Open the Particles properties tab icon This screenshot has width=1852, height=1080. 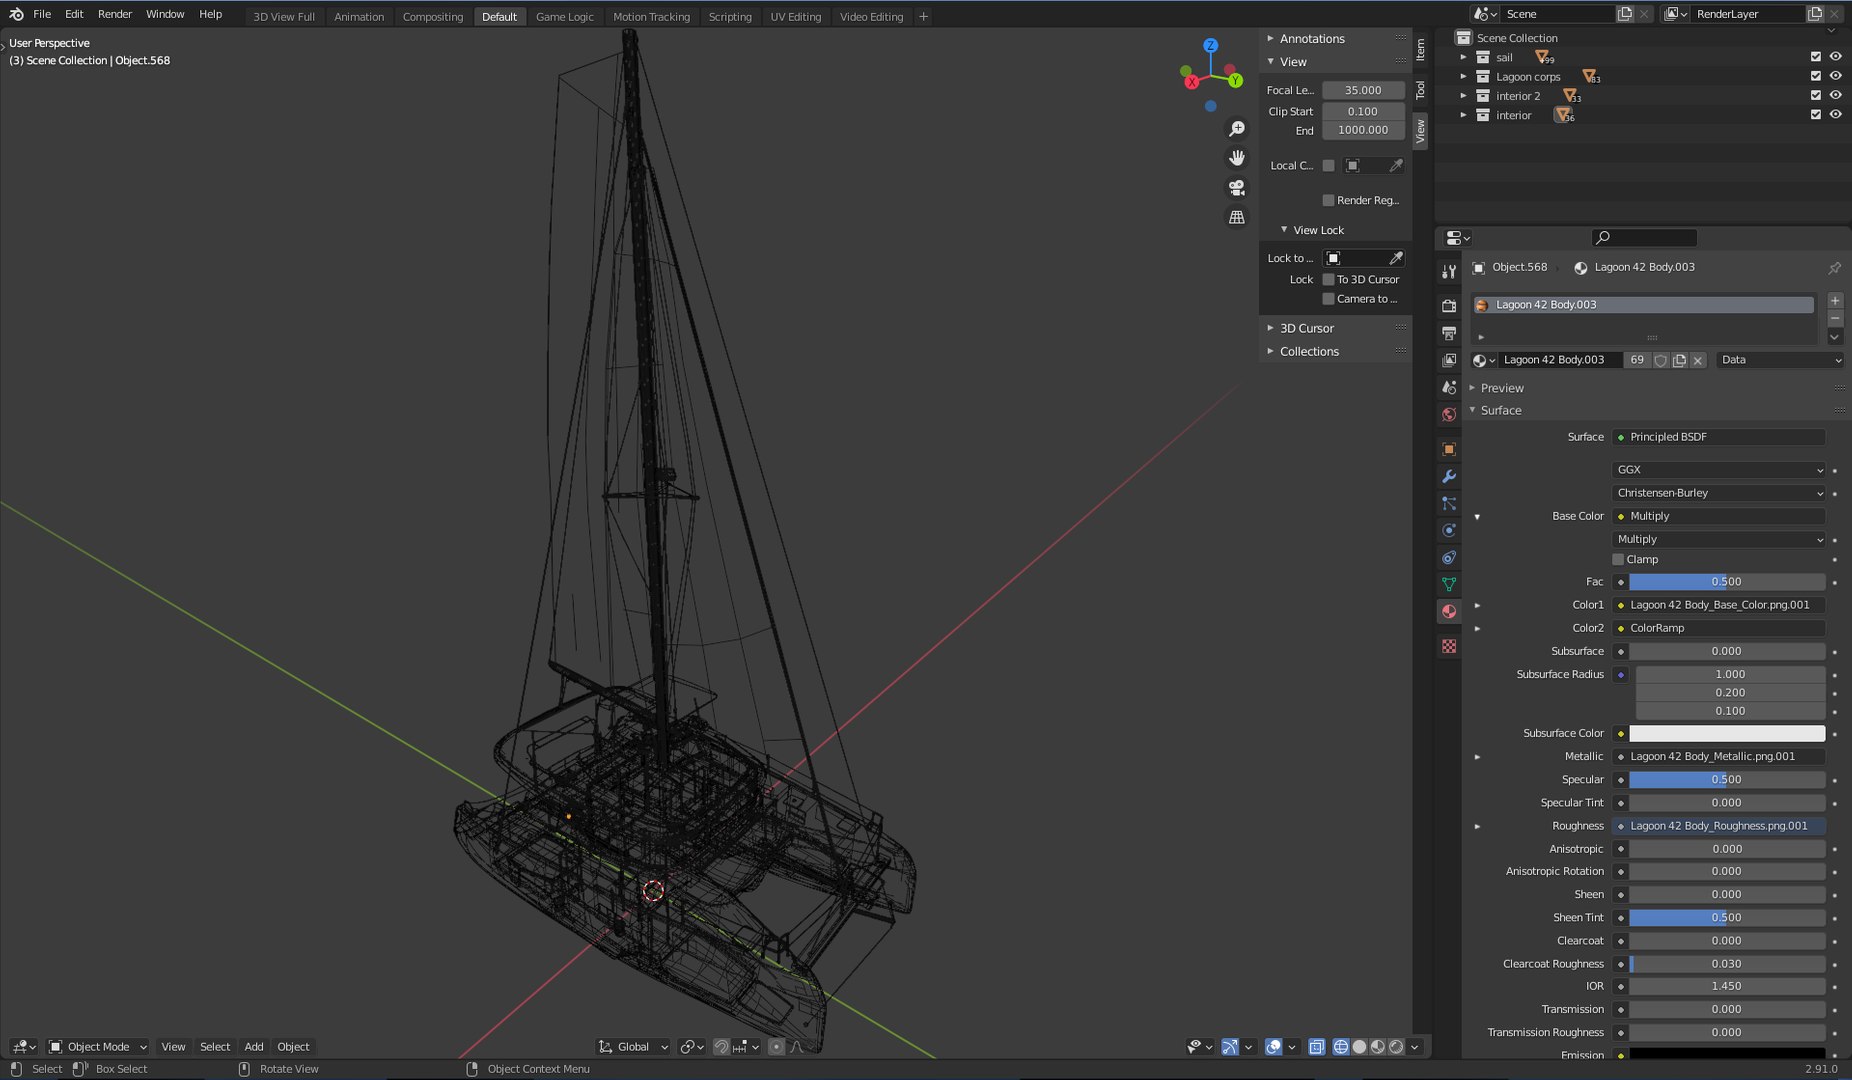(1449, 503)
